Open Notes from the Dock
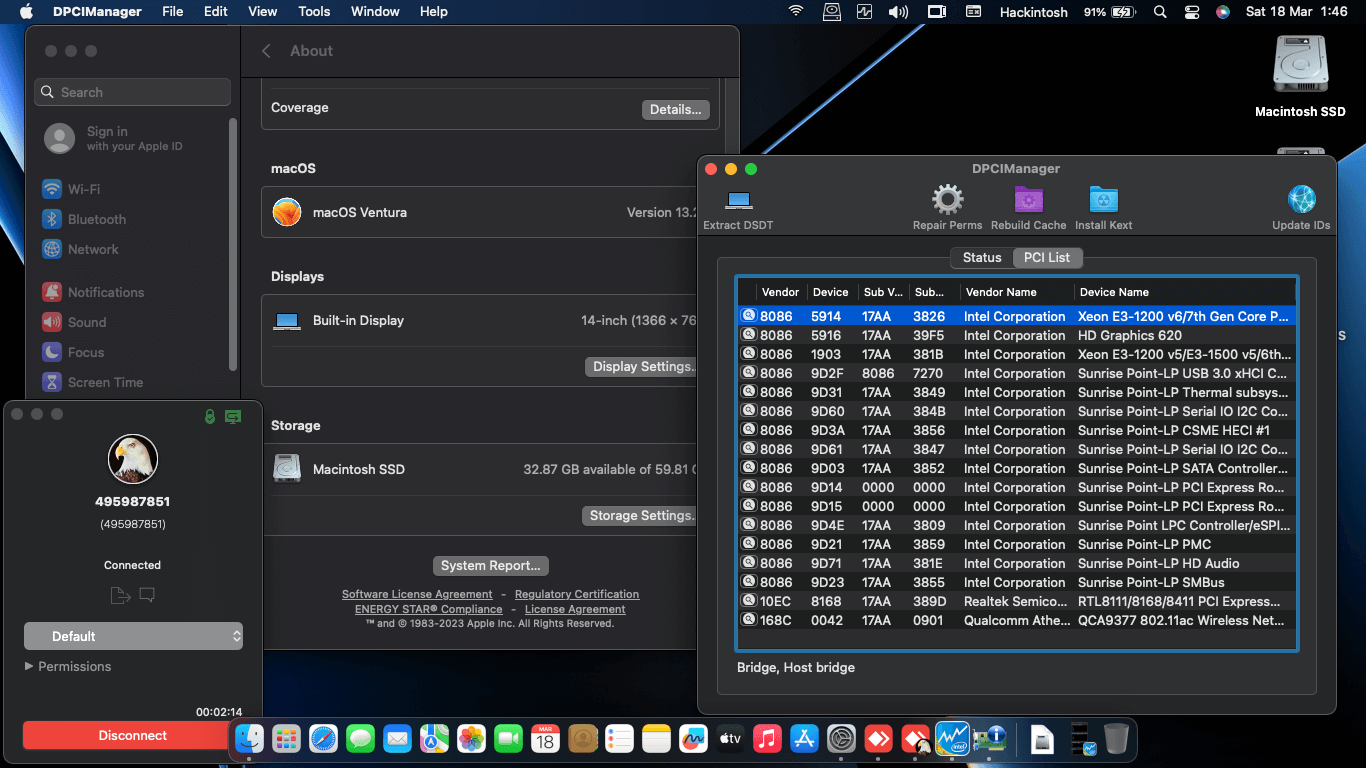 [x=656, y=739]
